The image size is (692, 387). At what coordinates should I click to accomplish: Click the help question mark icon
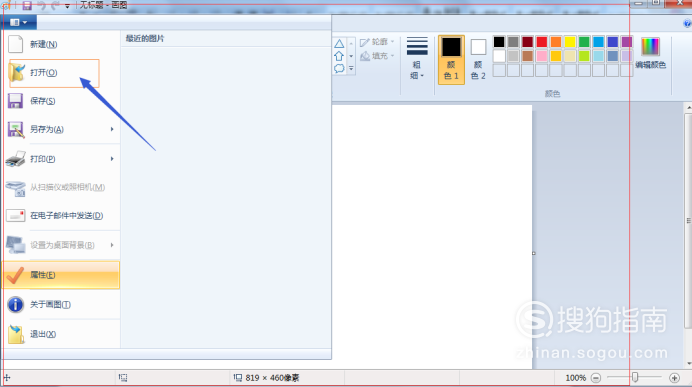687,23
